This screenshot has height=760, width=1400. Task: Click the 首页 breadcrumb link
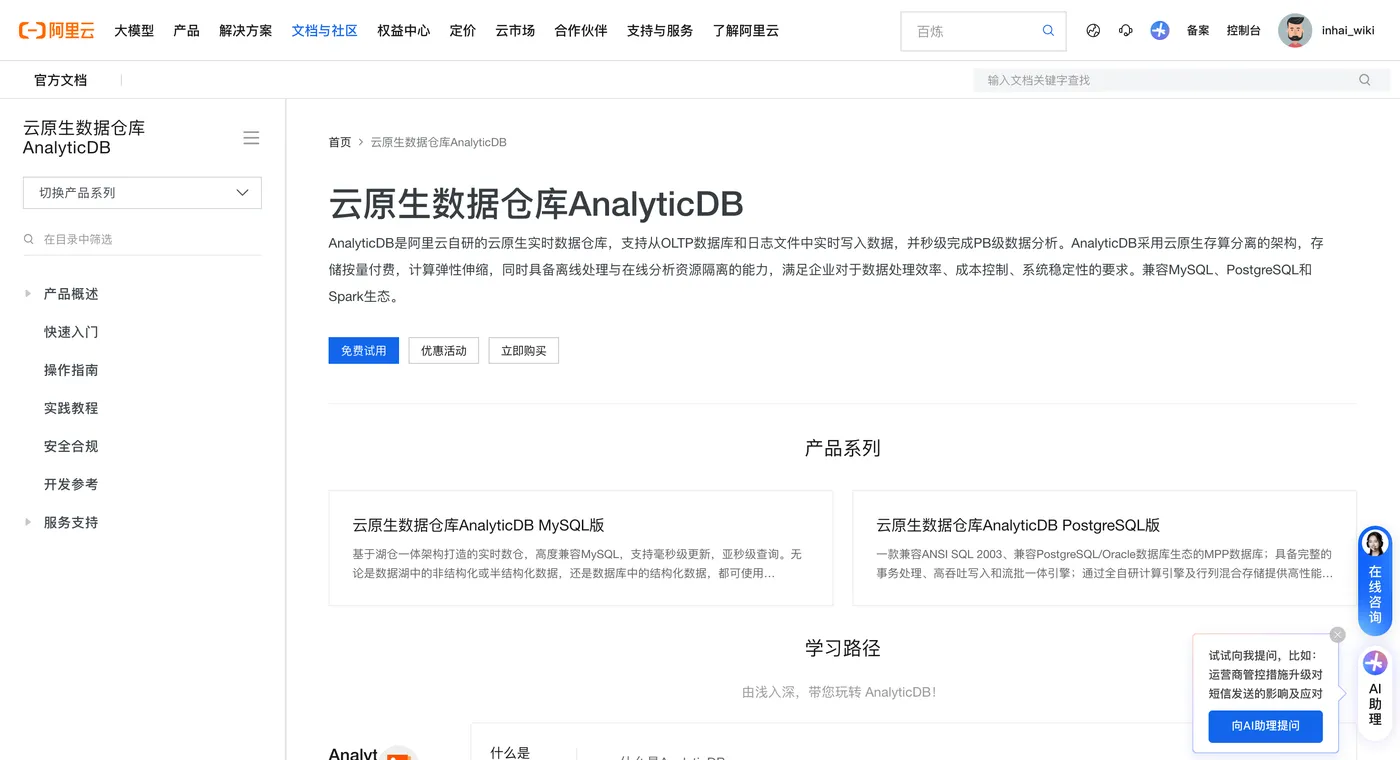pos(340,143)
